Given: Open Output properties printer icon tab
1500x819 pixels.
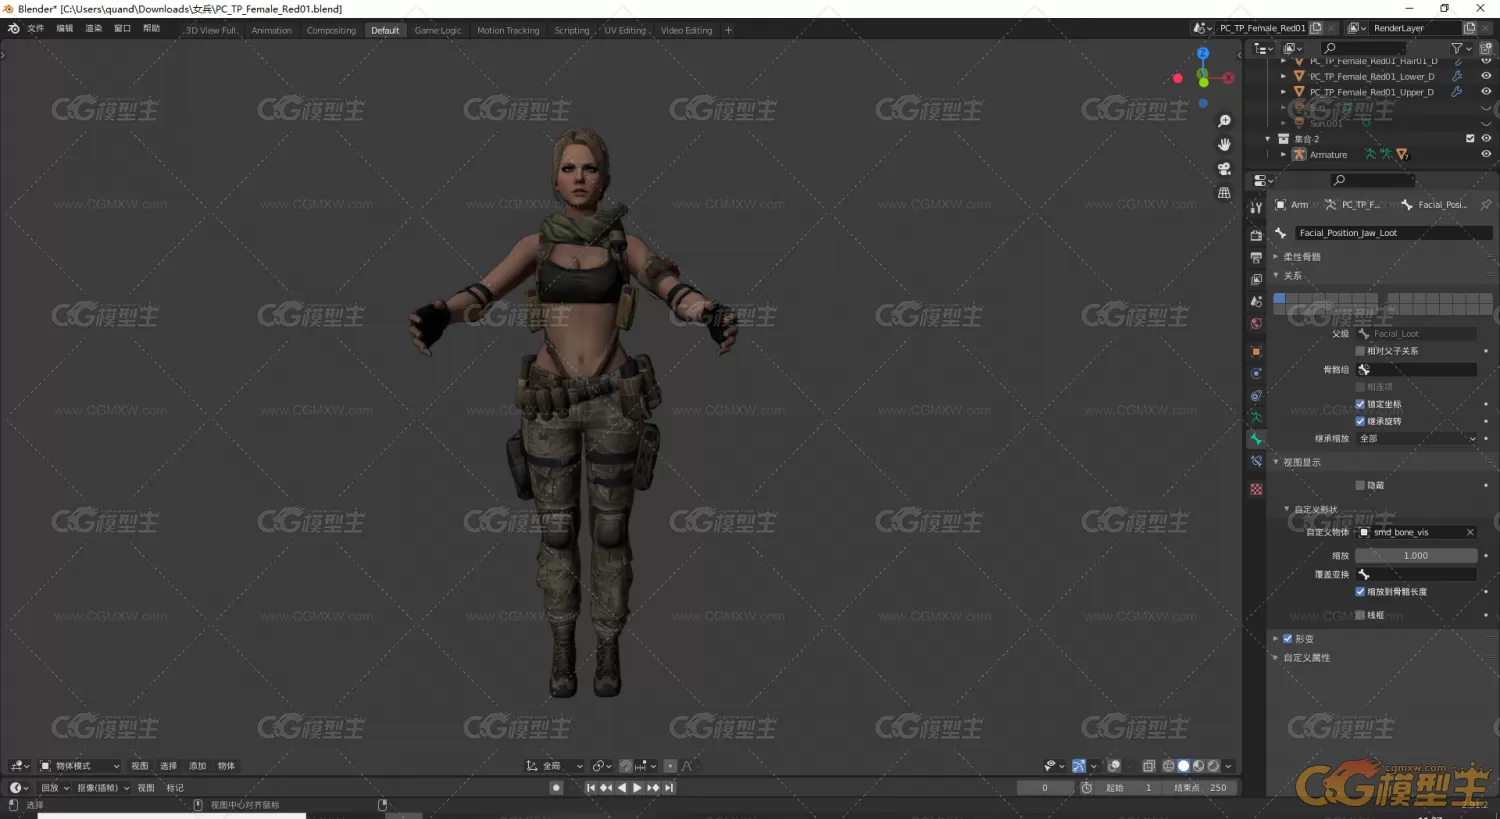Looking at the screenshot, I should point(1256,257).
